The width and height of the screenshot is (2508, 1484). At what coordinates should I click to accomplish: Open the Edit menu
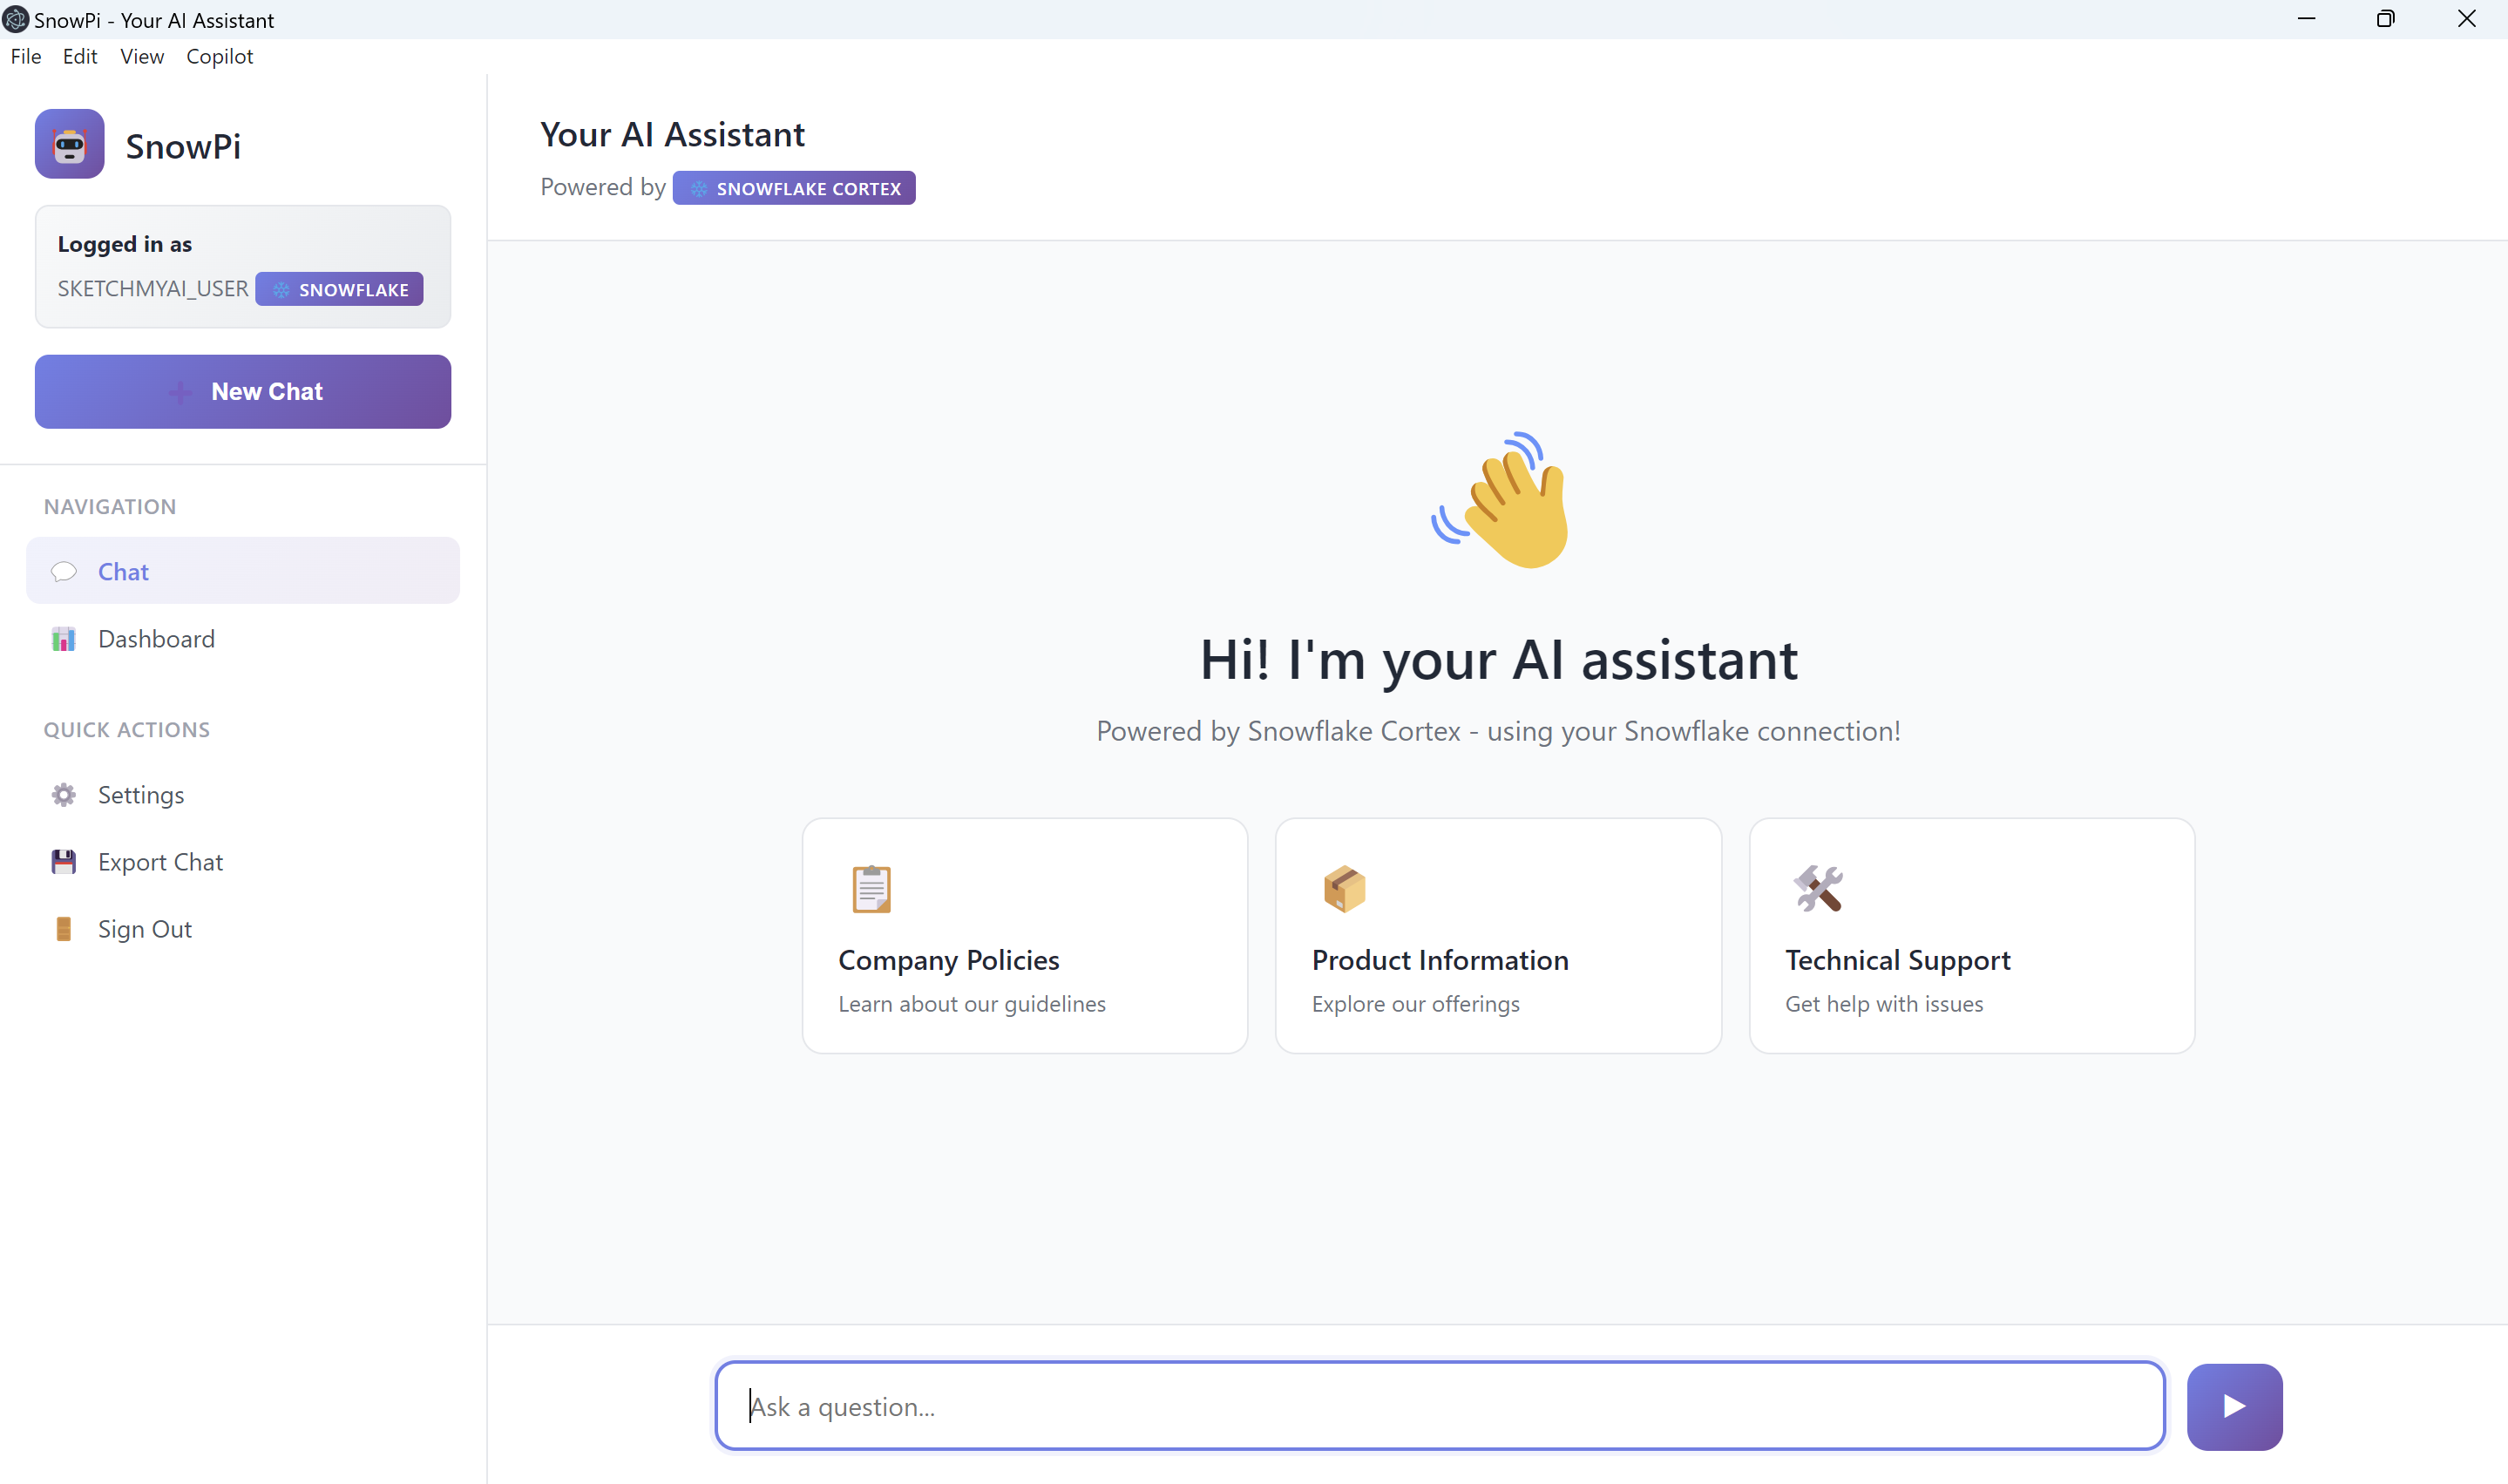[x=79, y=56]
